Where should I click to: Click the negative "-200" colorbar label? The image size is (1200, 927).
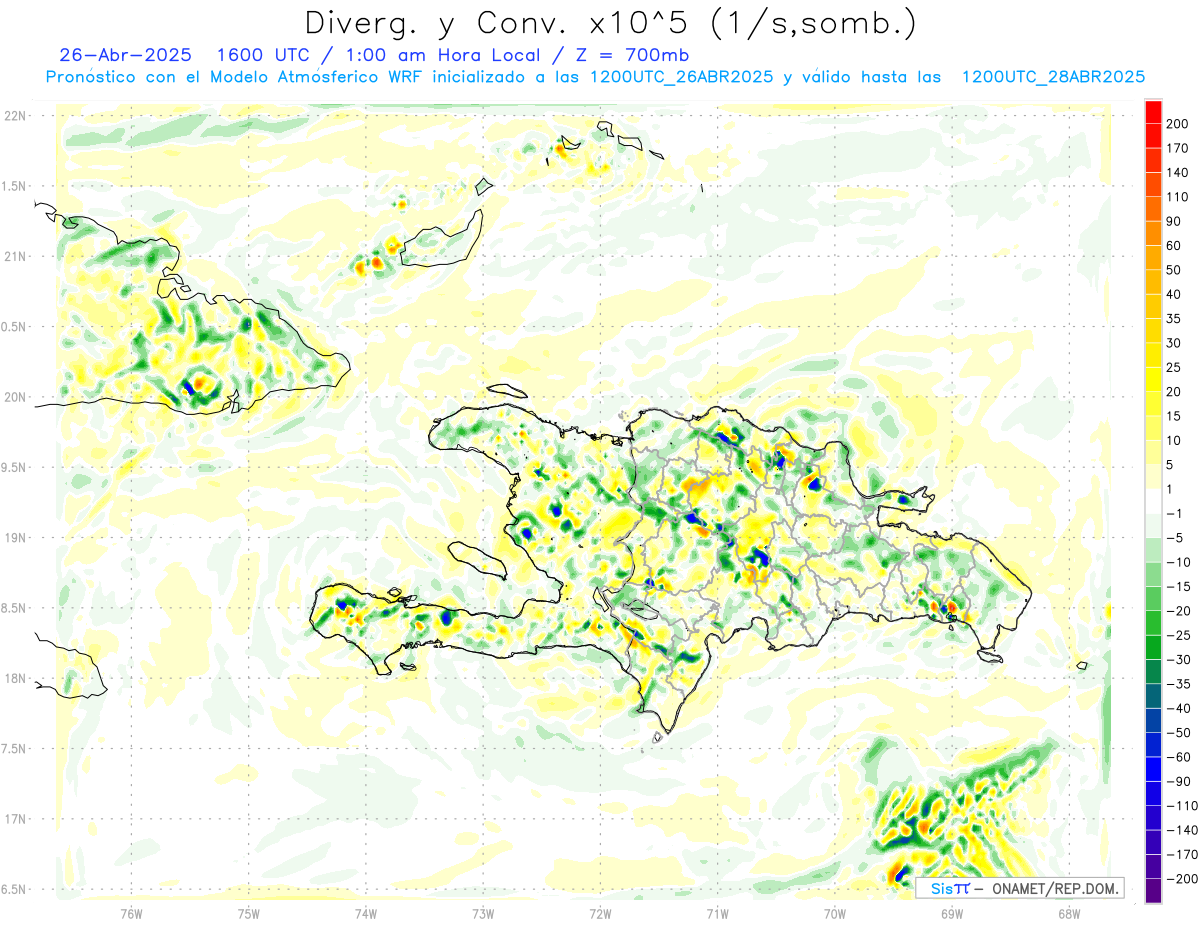point(1180,879)
